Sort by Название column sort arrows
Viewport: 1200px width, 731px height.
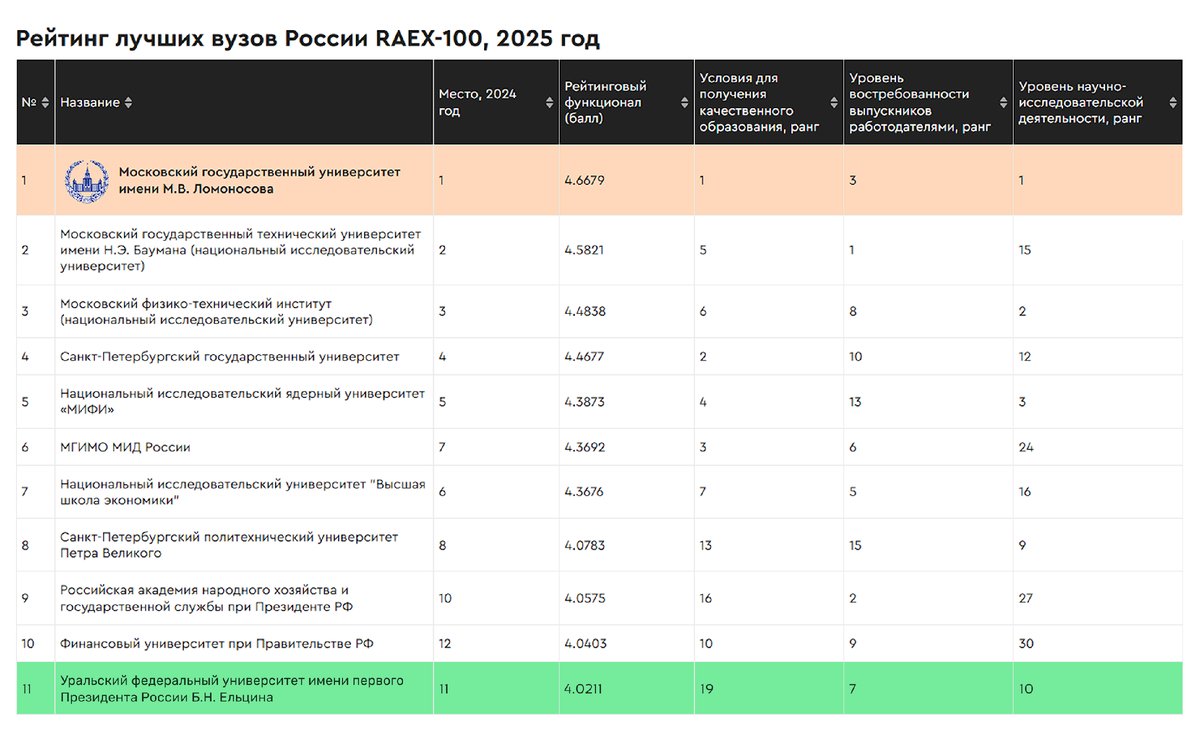click(x=128, y=103)
